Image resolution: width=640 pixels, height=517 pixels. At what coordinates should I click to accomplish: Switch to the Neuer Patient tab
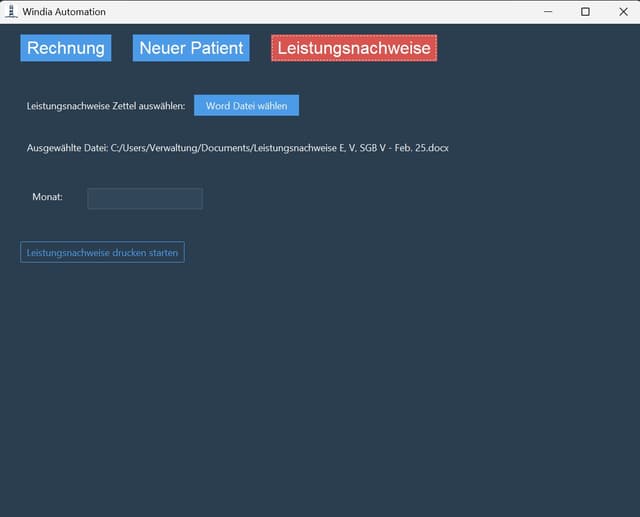tap(191, 48)
